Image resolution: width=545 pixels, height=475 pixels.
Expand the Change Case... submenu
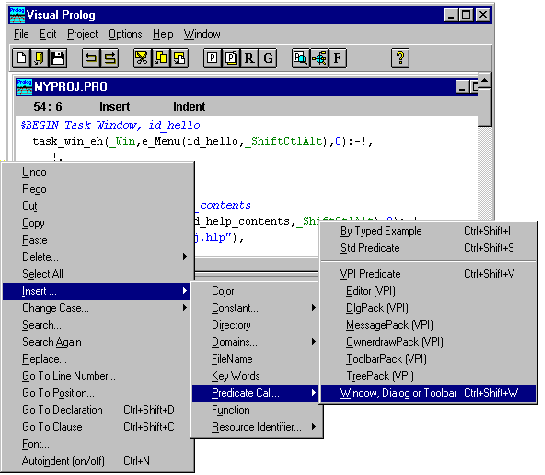(97, 308)
